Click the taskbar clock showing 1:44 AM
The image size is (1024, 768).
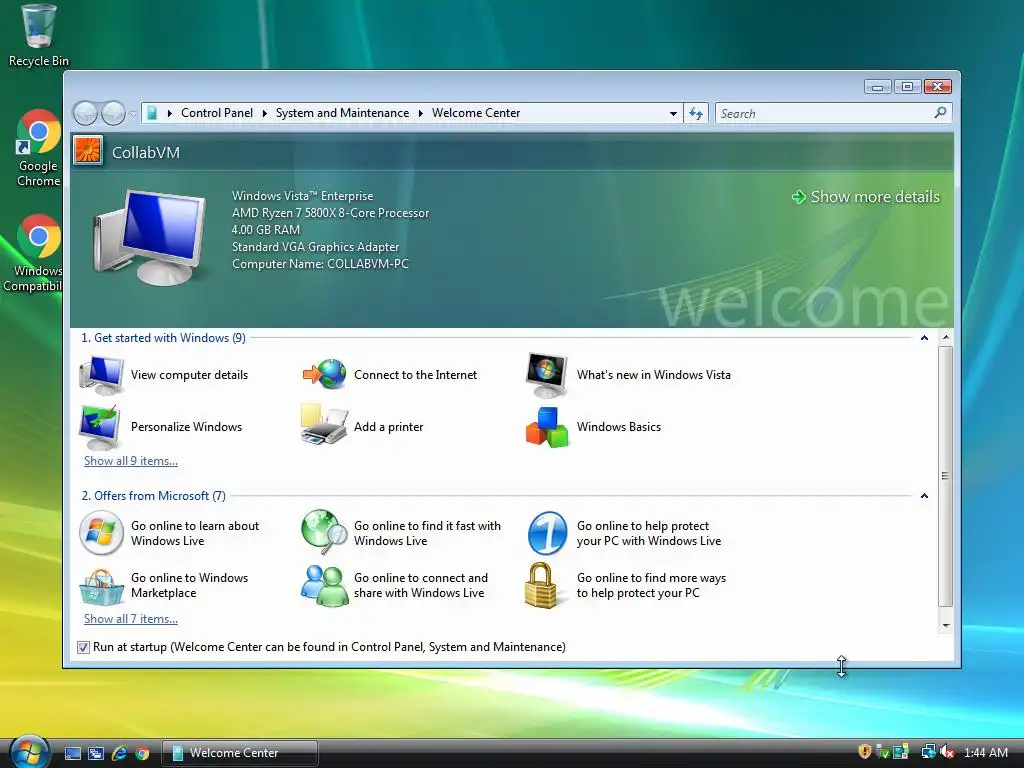pyautogui.click(x=985, y=752)
